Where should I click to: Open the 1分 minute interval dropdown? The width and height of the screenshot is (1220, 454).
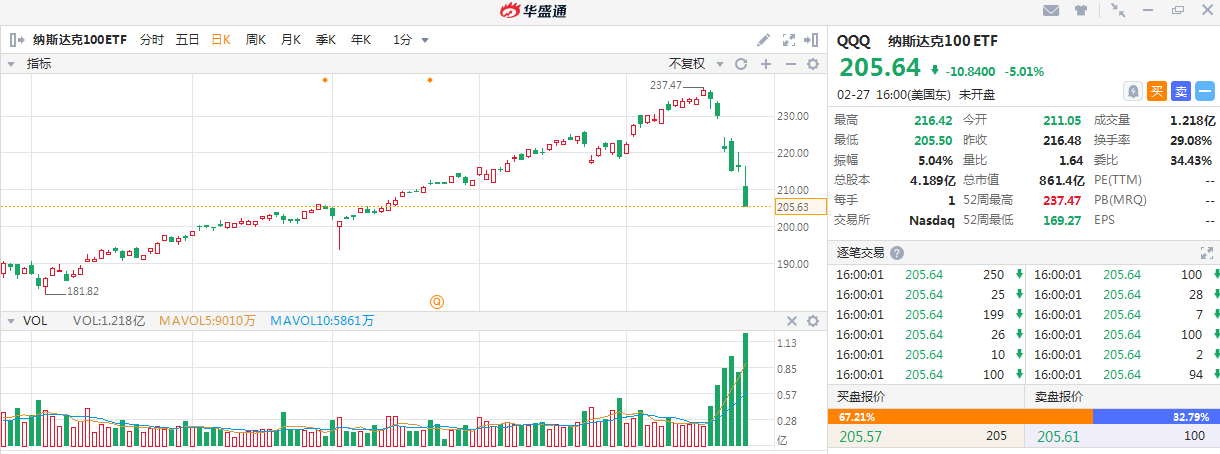pyautogui.click(x=410, y=40)
